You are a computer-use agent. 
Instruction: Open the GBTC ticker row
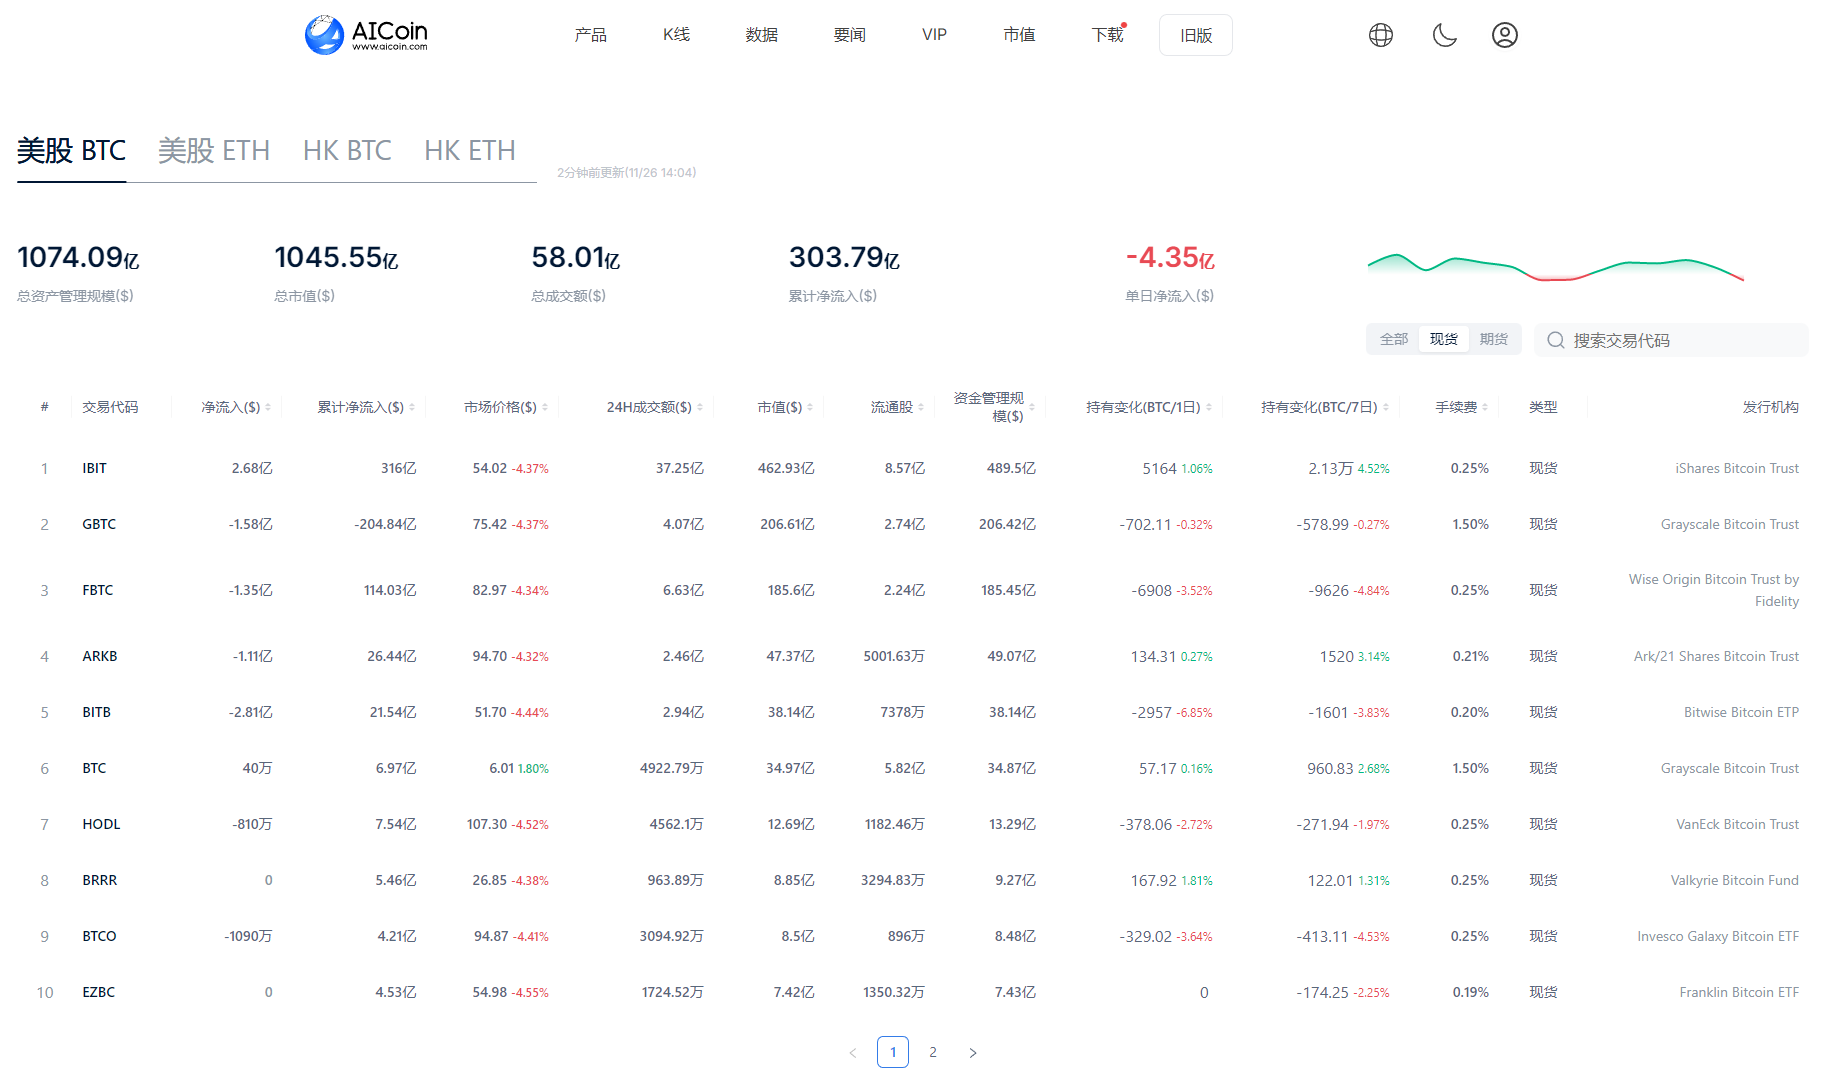click(912, 524)
